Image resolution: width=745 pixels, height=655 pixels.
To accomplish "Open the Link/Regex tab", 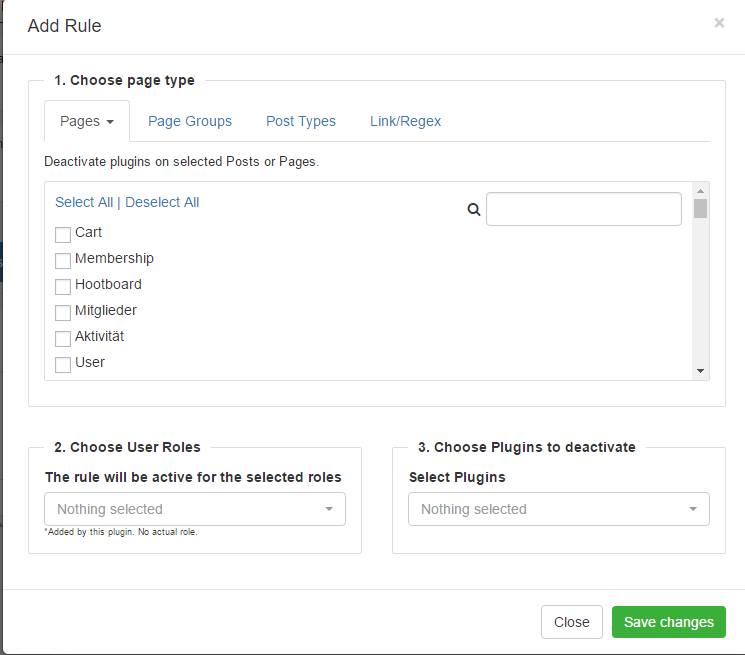I will (405, 121).
